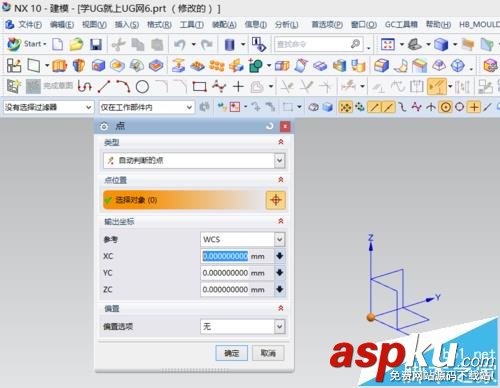Open the GC工具箱 menu
The height and width of the screenshot is (388, 500).
click(x=401, y=25)
